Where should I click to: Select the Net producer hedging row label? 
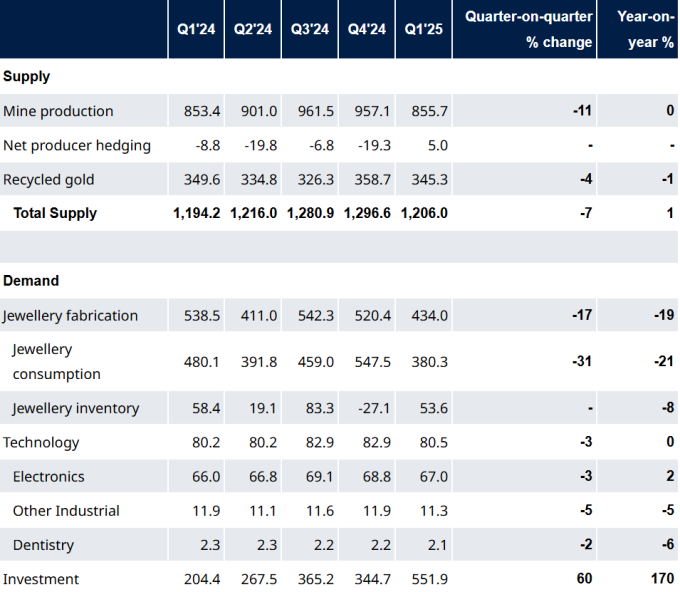77,145
